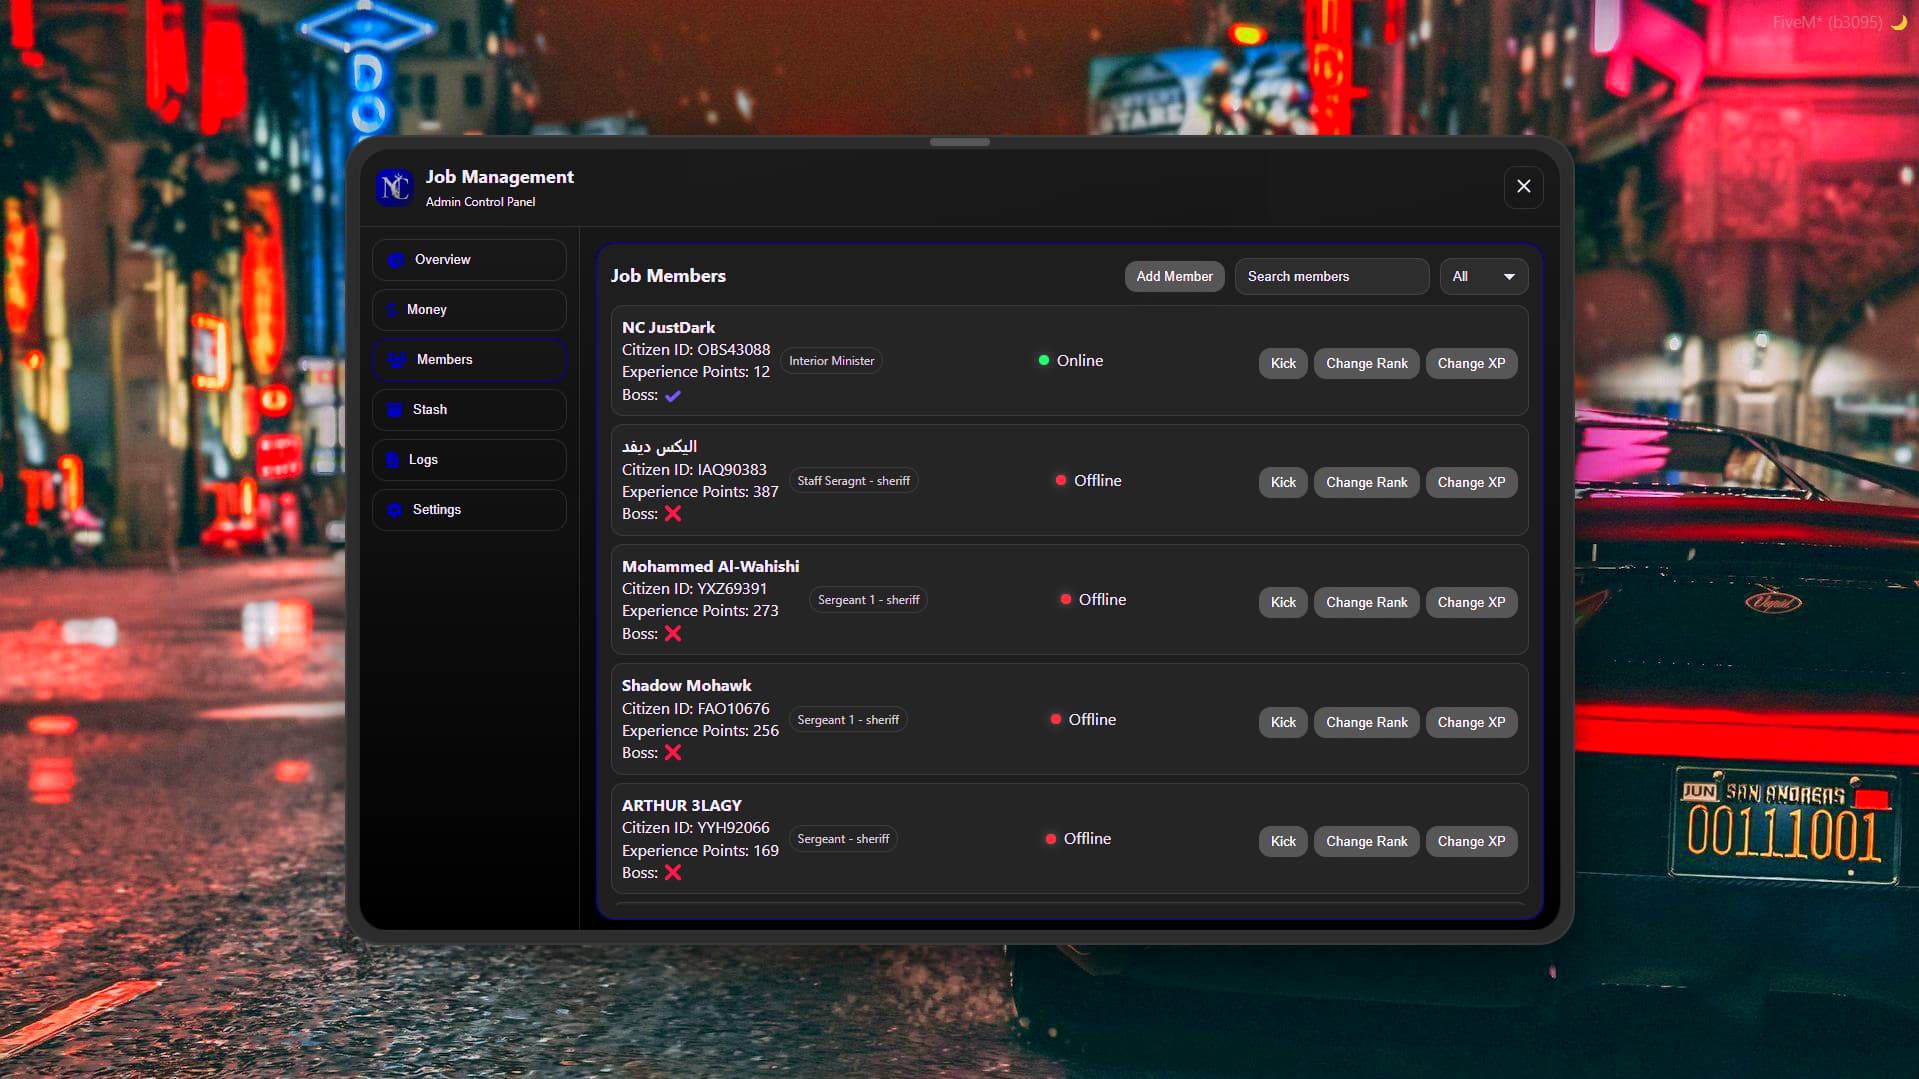This screenshot has width=1919, height=1079.
Task: Kick member ARTHUR 3LAGY
Action: tap(1282, 841)
